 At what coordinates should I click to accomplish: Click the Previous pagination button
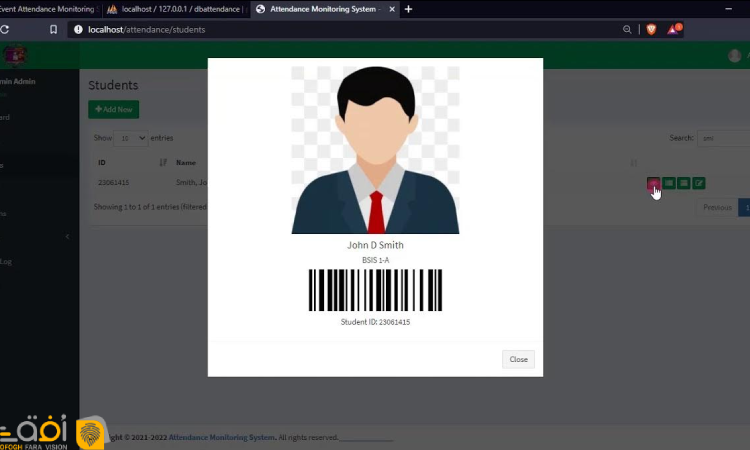pyautogui.click(x=716, y=207)
